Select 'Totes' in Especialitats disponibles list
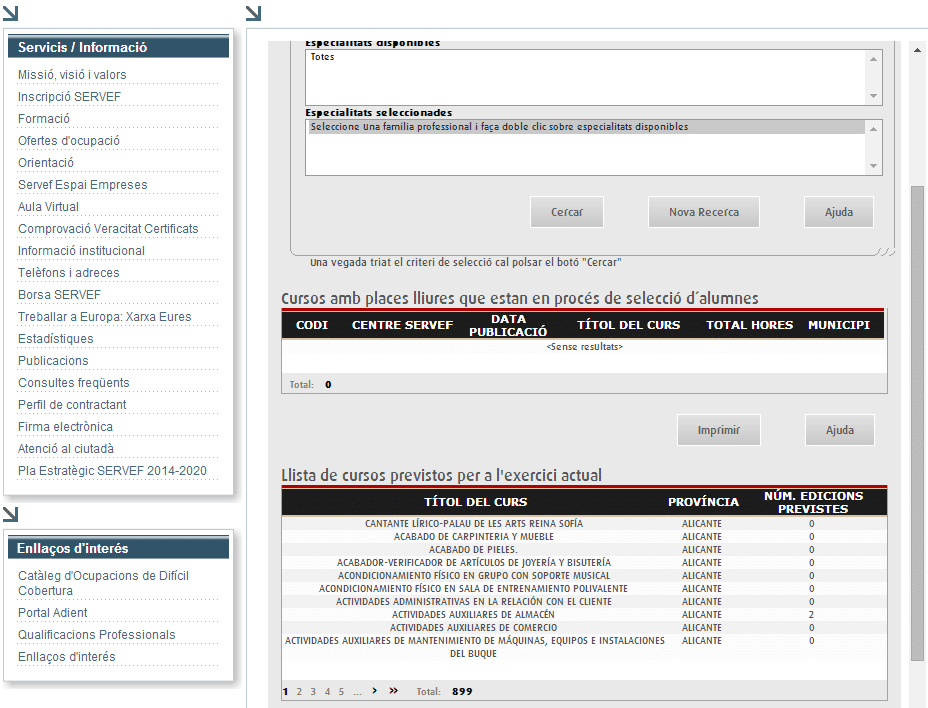Image resolution: width=928 pixels, height=708 pixels. (x=323, y=57)
